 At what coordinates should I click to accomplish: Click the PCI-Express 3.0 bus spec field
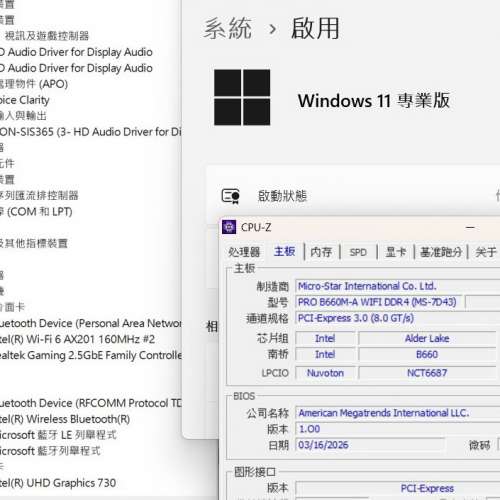tap(397, 318)
